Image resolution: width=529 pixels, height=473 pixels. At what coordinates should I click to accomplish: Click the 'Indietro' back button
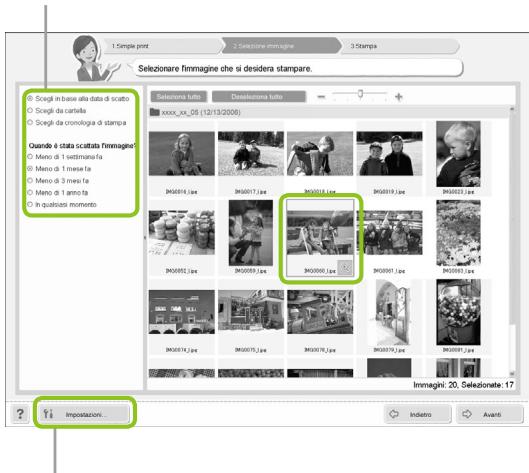[x=417, y=414]
